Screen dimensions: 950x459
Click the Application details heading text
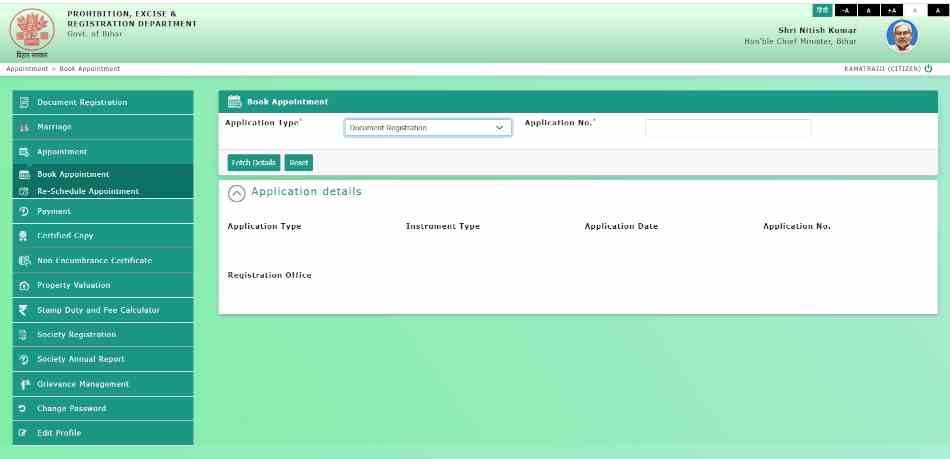306,192
